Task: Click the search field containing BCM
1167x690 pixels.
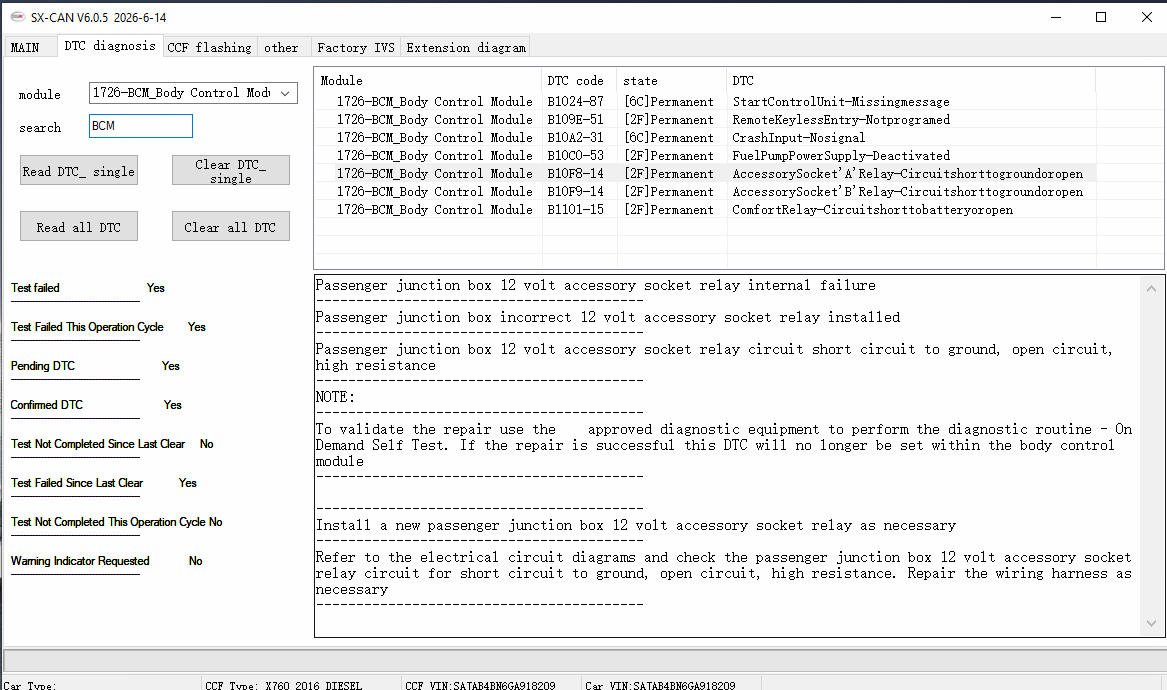Action: [141, 126]
